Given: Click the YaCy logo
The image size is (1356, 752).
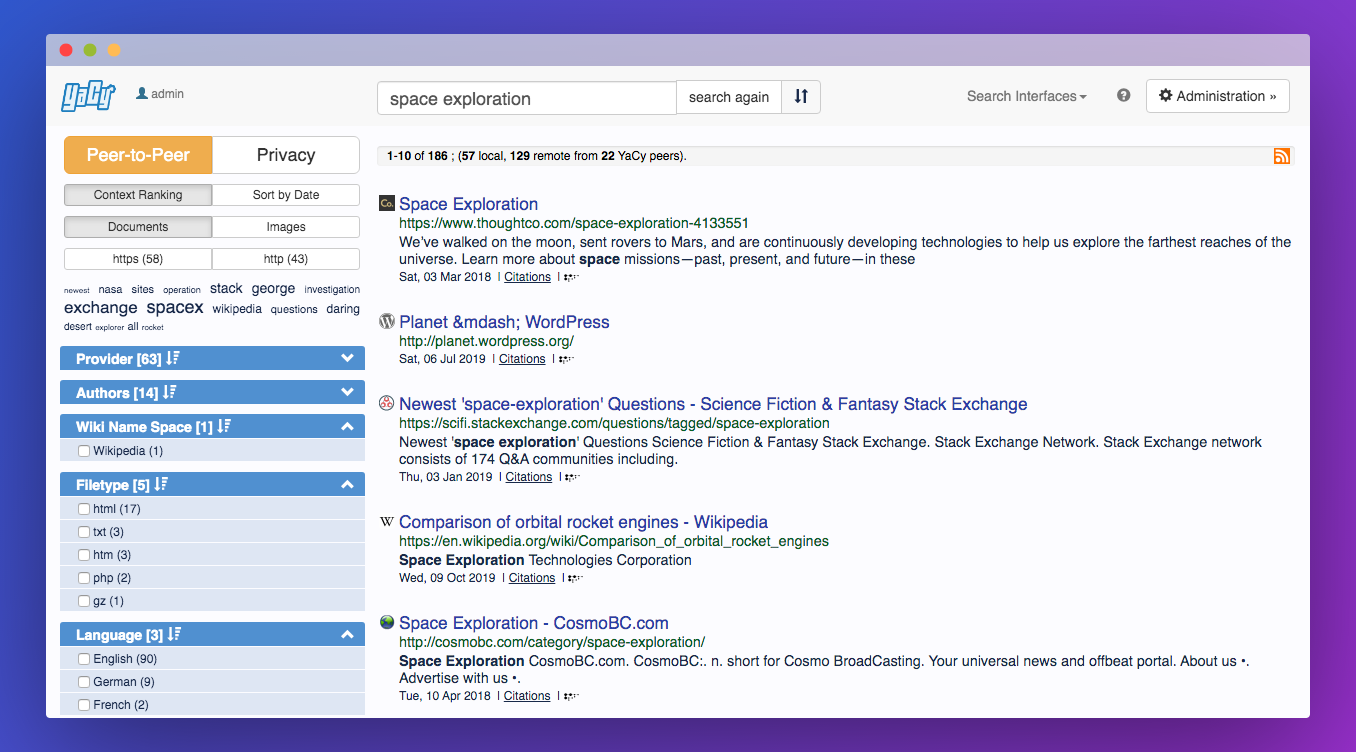Looking at the screenshot, I should click(88, 96).
